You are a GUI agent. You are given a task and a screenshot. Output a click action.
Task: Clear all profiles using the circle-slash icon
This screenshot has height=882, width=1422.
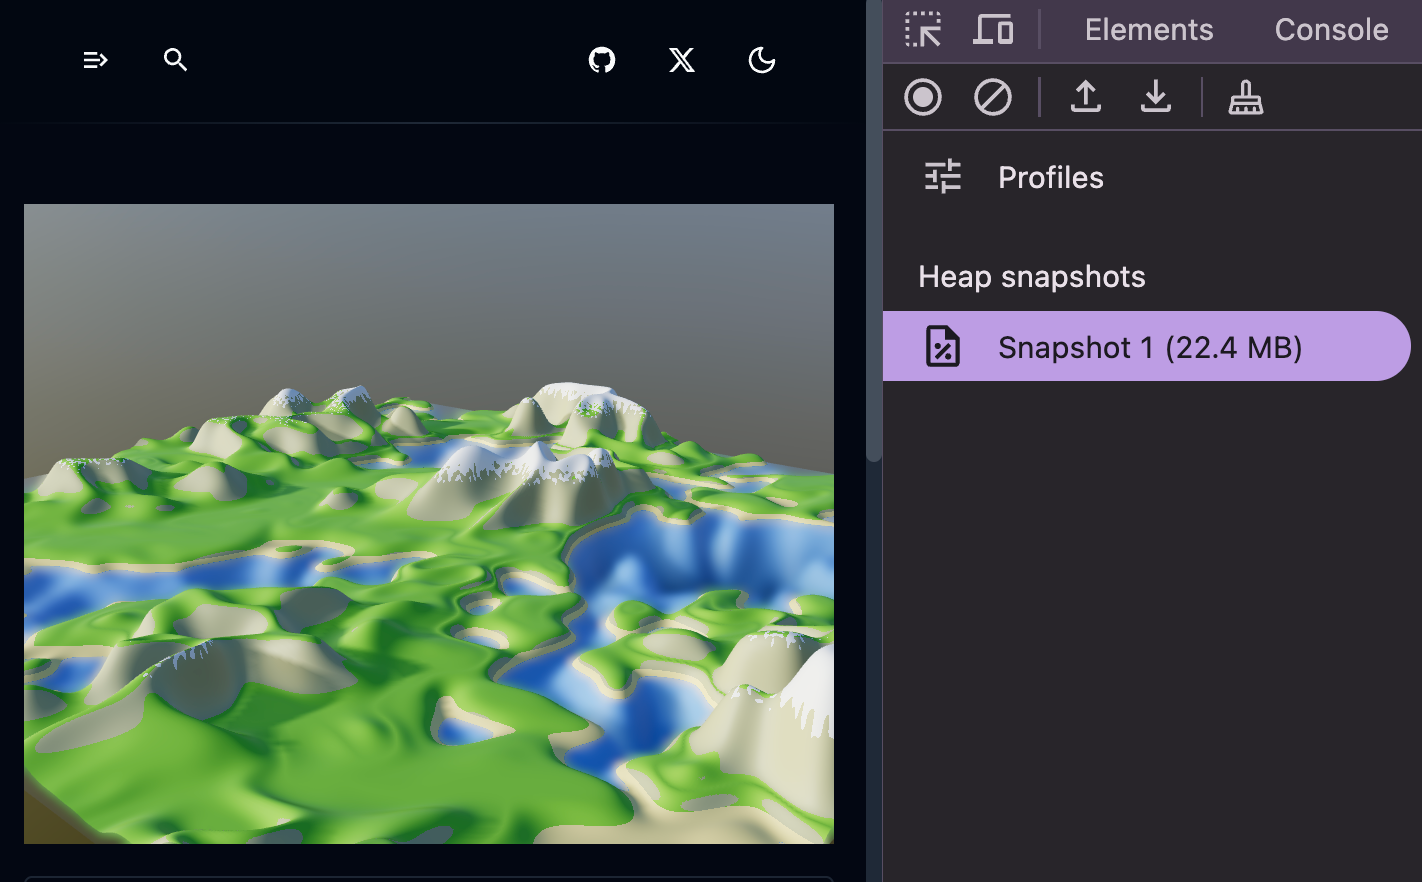[x=992, y=98]
